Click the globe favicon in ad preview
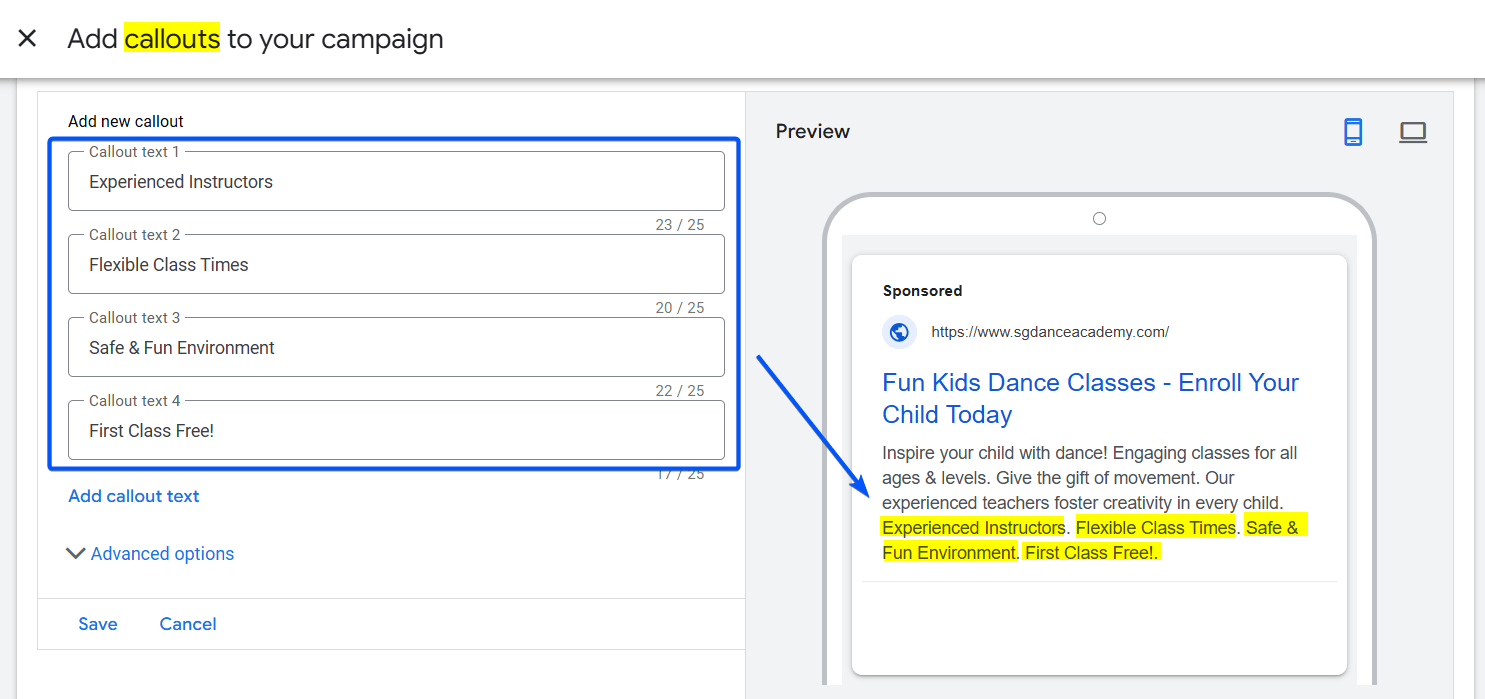1485x699 pixels. click(x=899, y=332)
